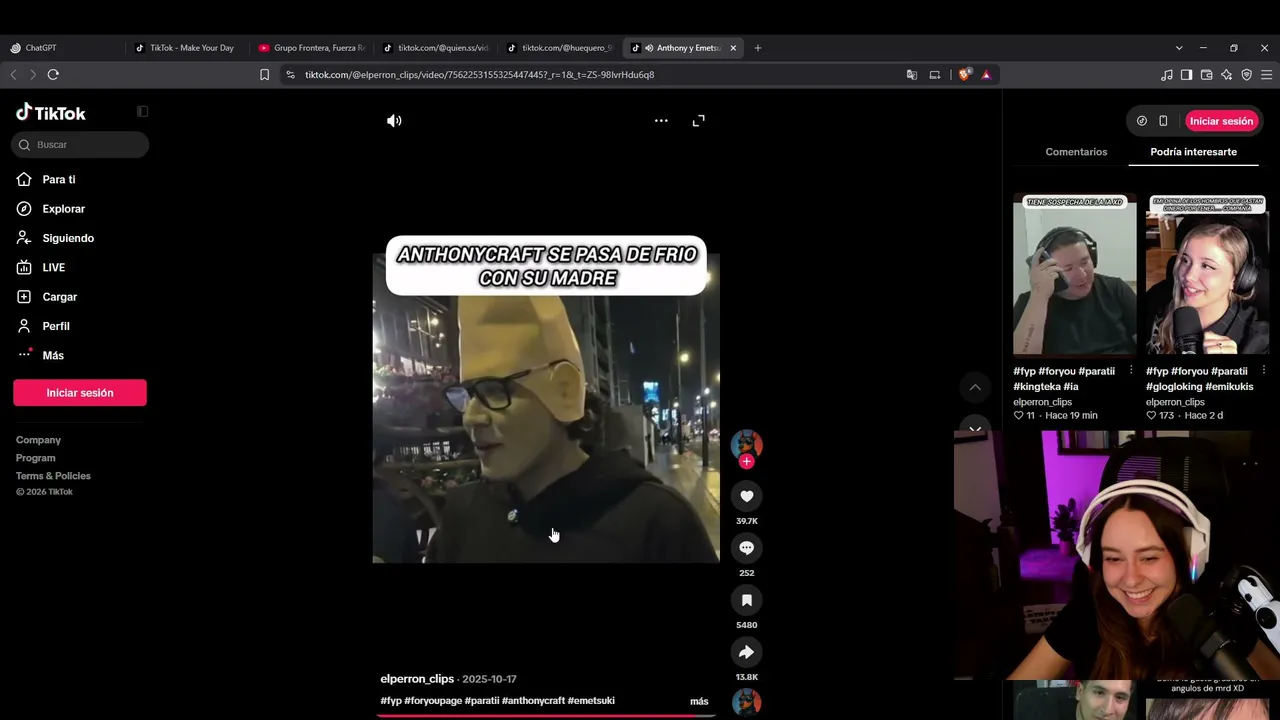Screen dimensions: 1280x720
Task: Save the video with the bookmark icon
Action: [746, 600]
